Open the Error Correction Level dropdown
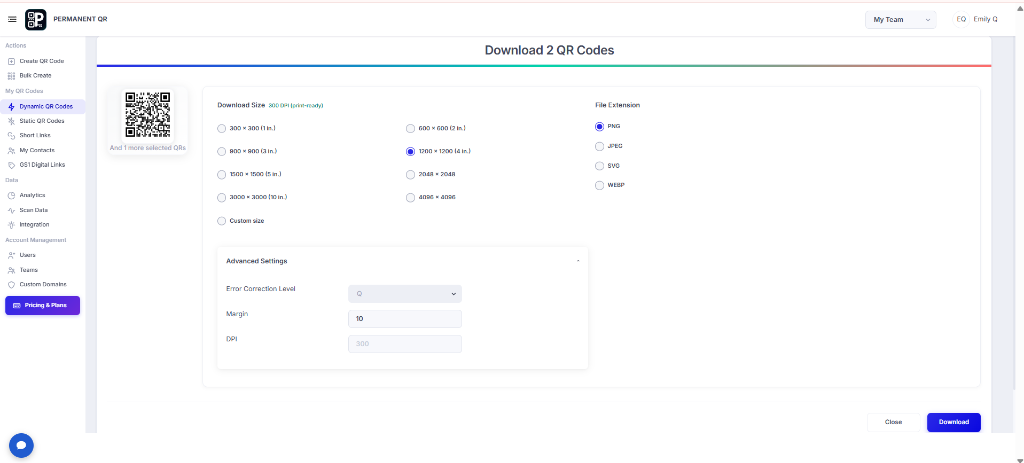This screenshot has height=463, width=1024. coord(405,294)
